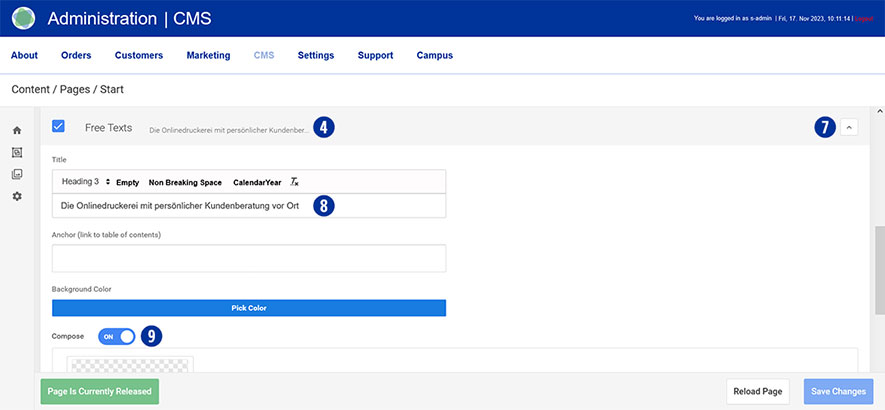The height and width of the screenshot is (410, 885).
Task: Insert Non Breaking Space in title
Action: tap(185, 182)
